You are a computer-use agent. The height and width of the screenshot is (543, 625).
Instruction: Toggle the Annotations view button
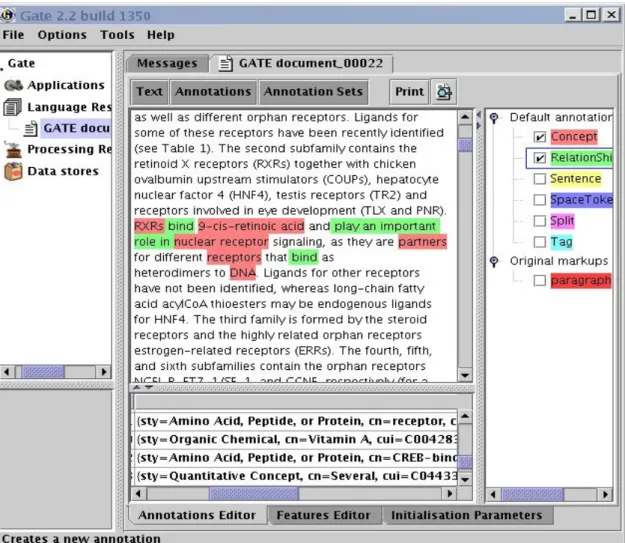point(213,92)
